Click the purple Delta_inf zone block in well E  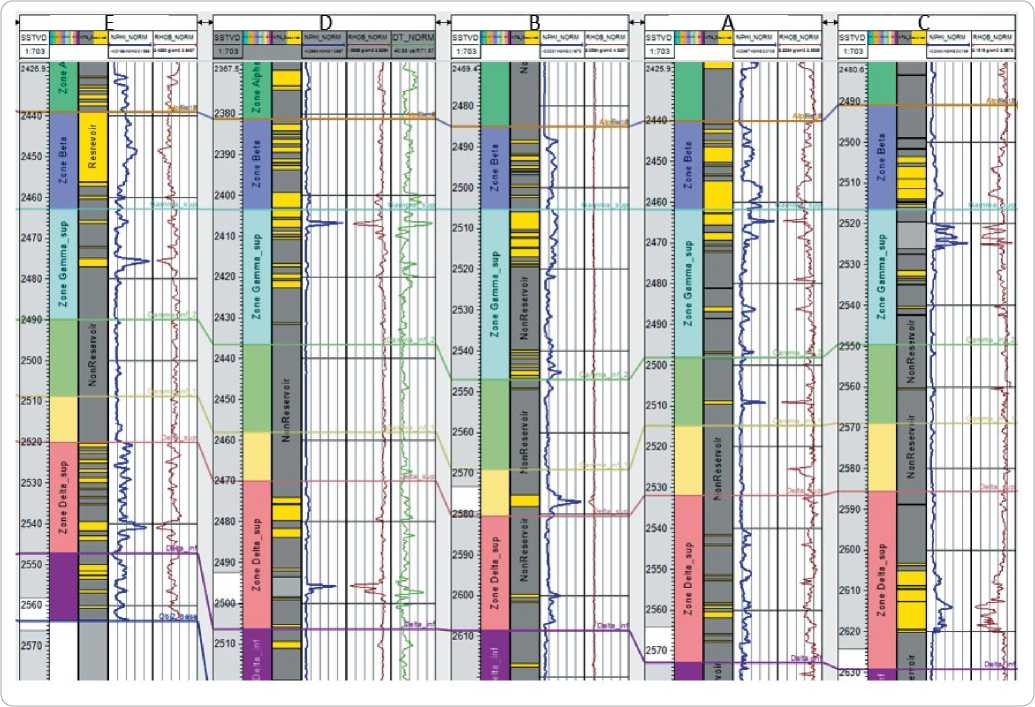point(64,586)
